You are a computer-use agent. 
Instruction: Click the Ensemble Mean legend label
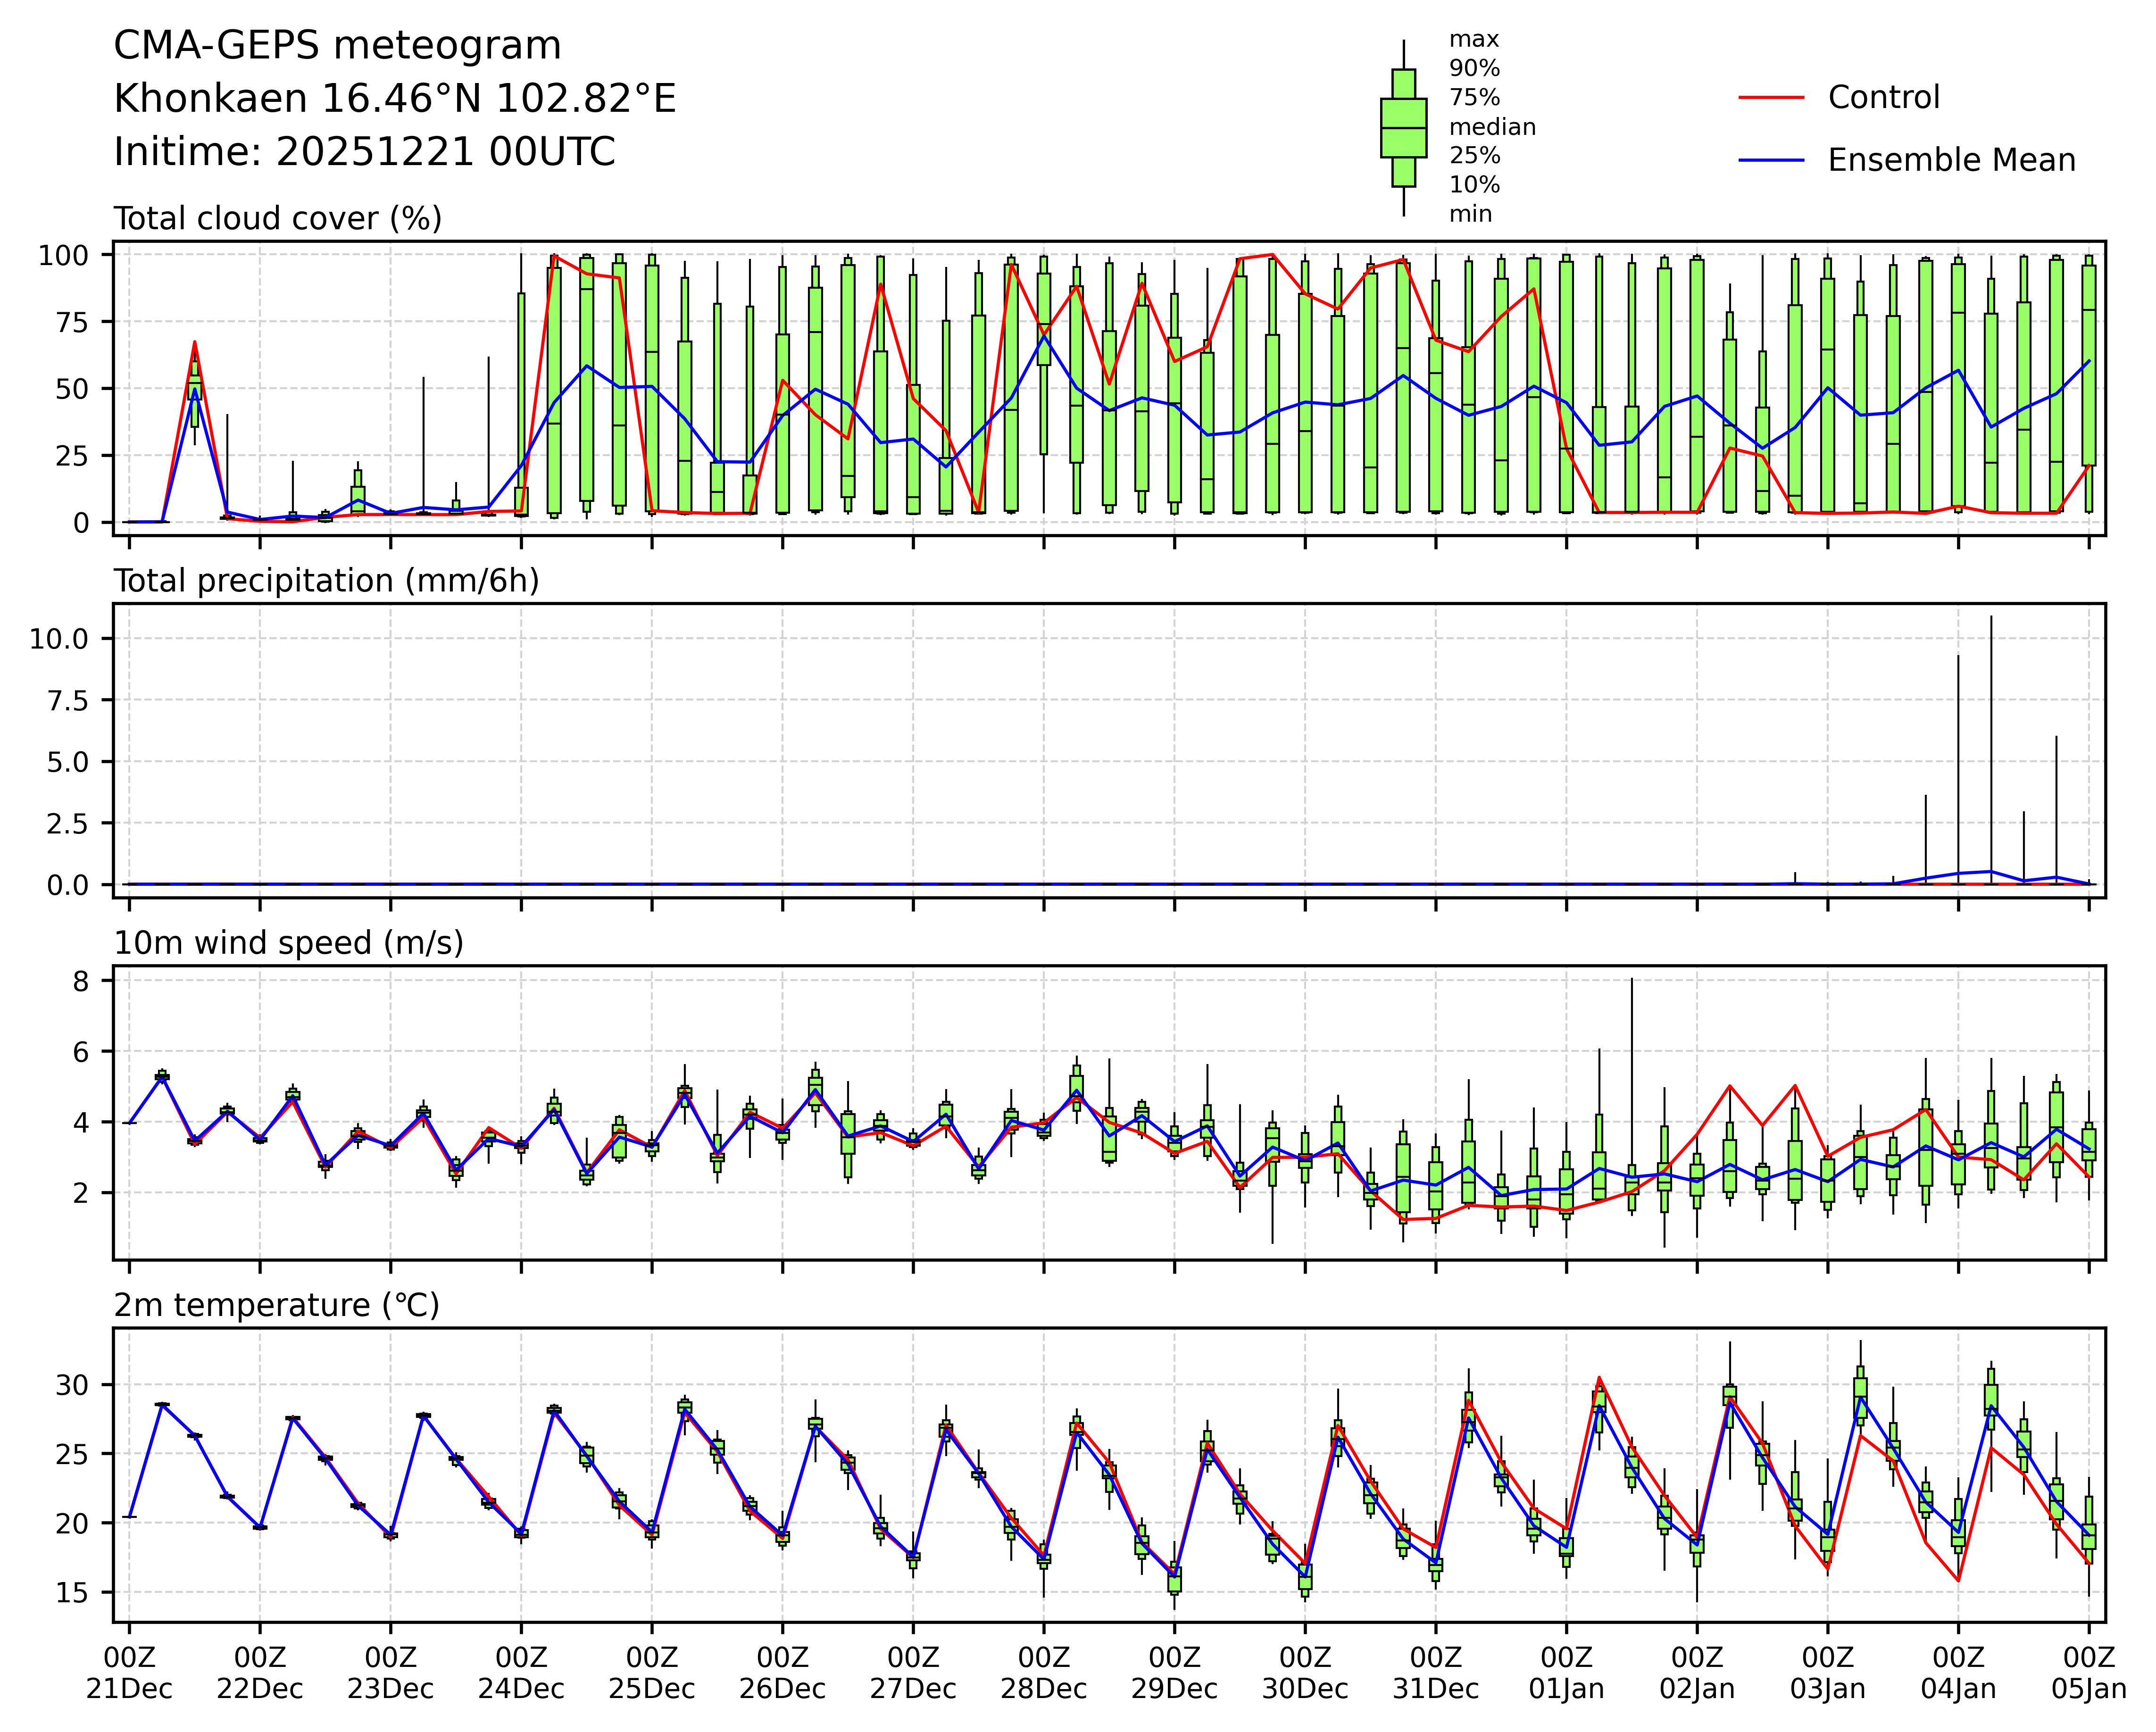(1951, 160)
